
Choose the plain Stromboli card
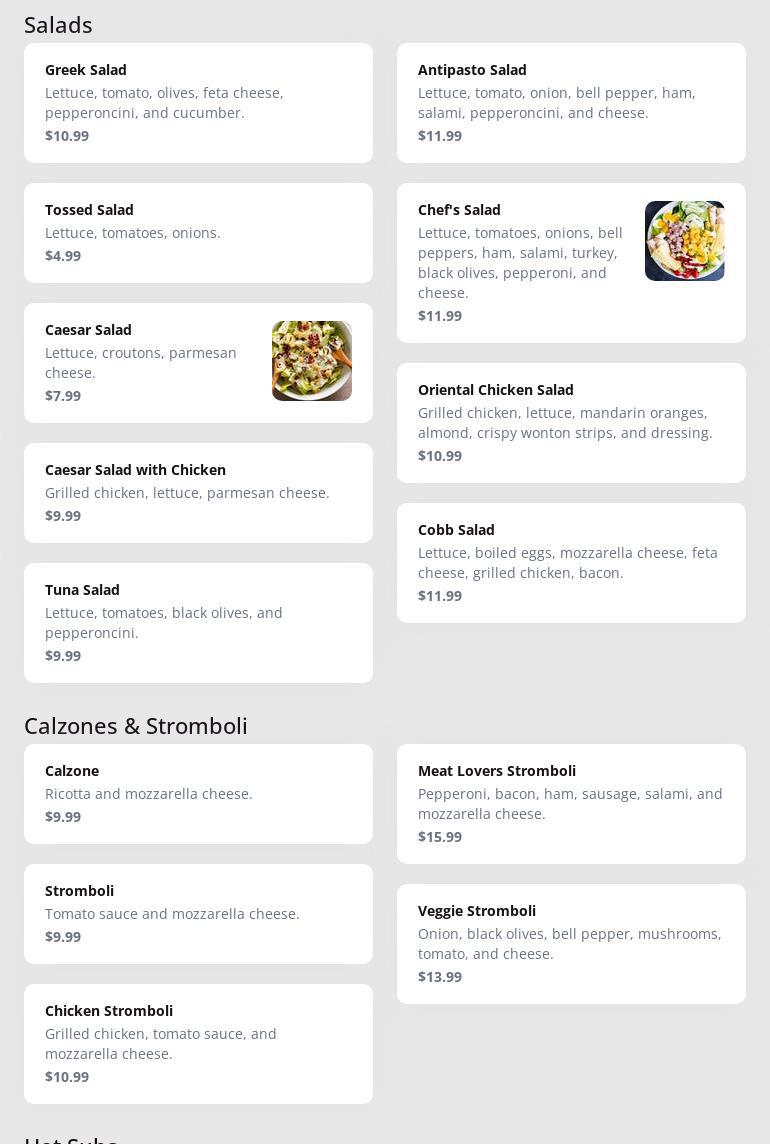tap(198, 914)
